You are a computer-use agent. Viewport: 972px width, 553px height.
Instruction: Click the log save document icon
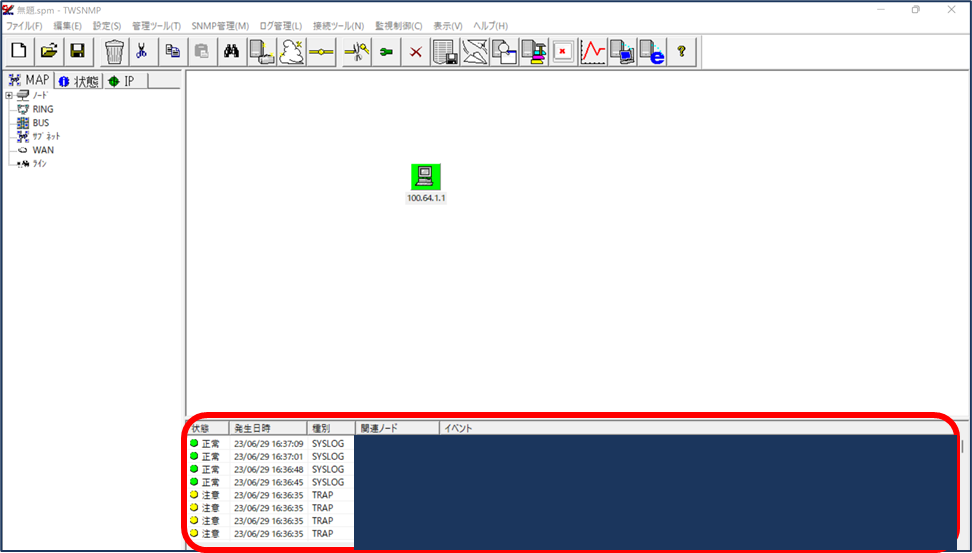click(445, 51)
